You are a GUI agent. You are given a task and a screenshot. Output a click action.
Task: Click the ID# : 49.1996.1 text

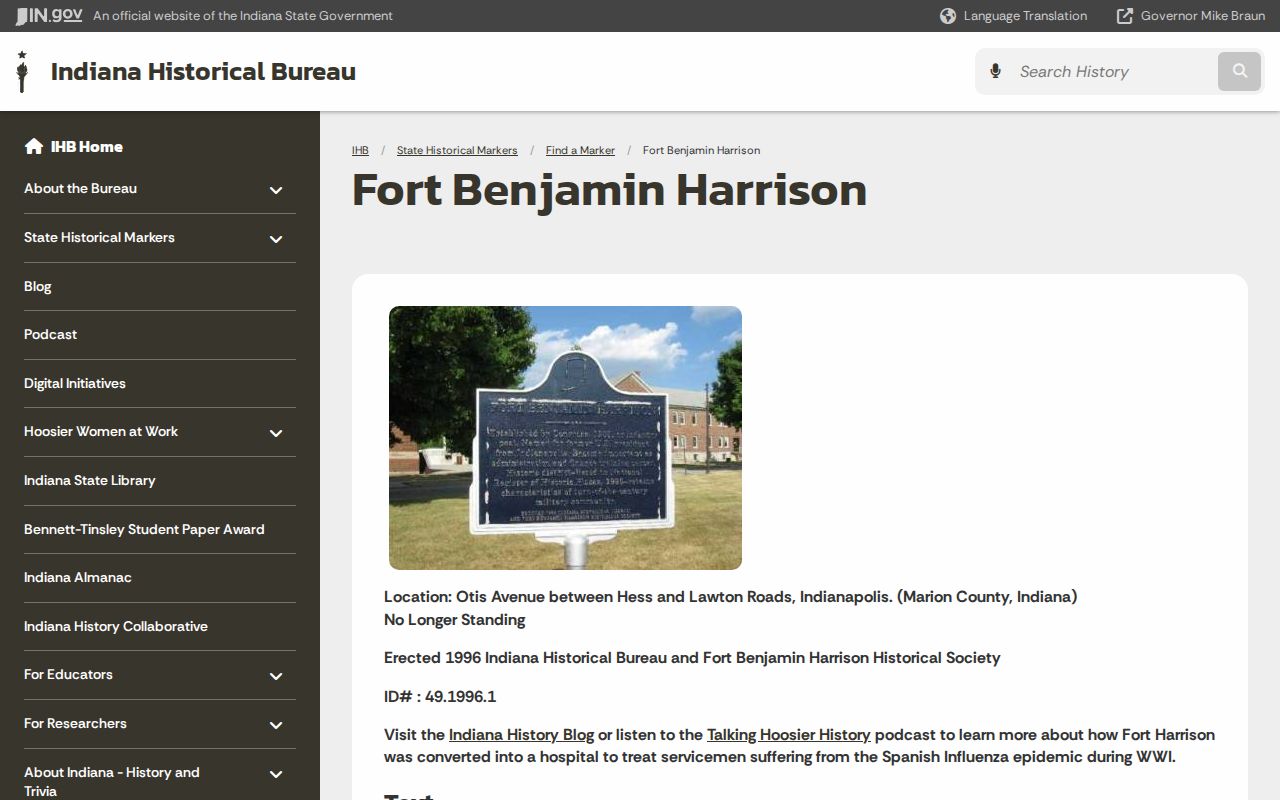(440, 696)
